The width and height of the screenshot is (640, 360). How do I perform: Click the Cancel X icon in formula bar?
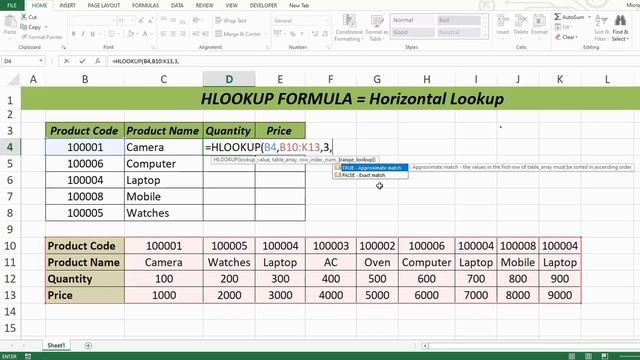pyautogui.click(x=66, y=61)
